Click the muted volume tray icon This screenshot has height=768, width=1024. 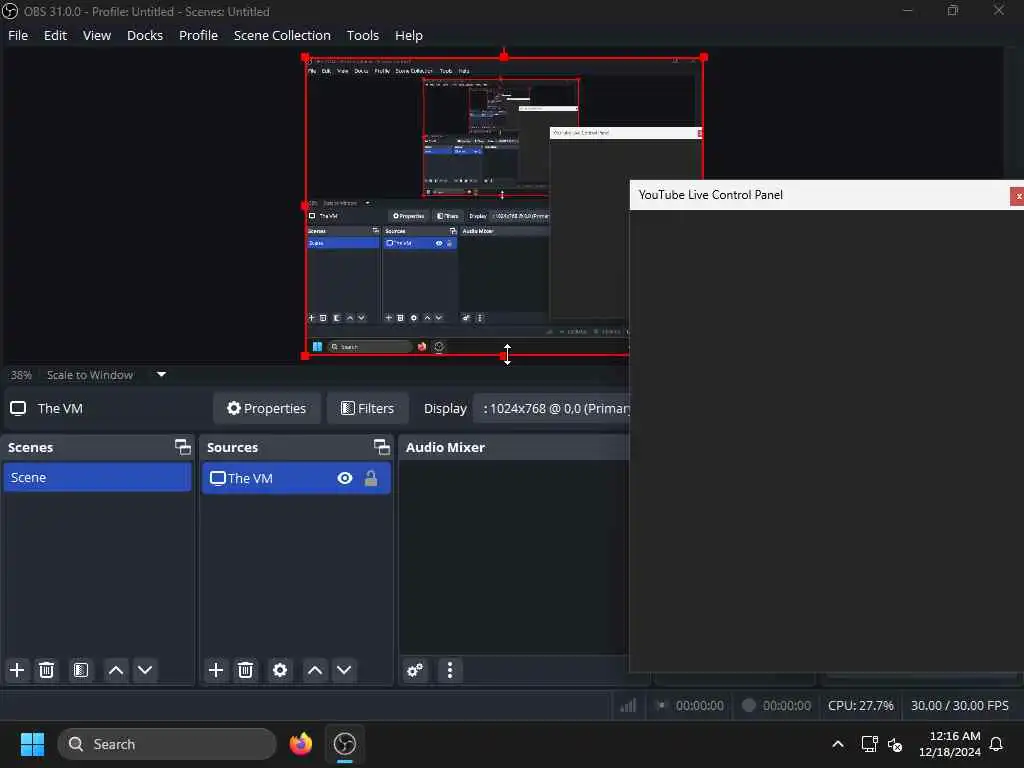pyautogui.click(x=895, y=744)
